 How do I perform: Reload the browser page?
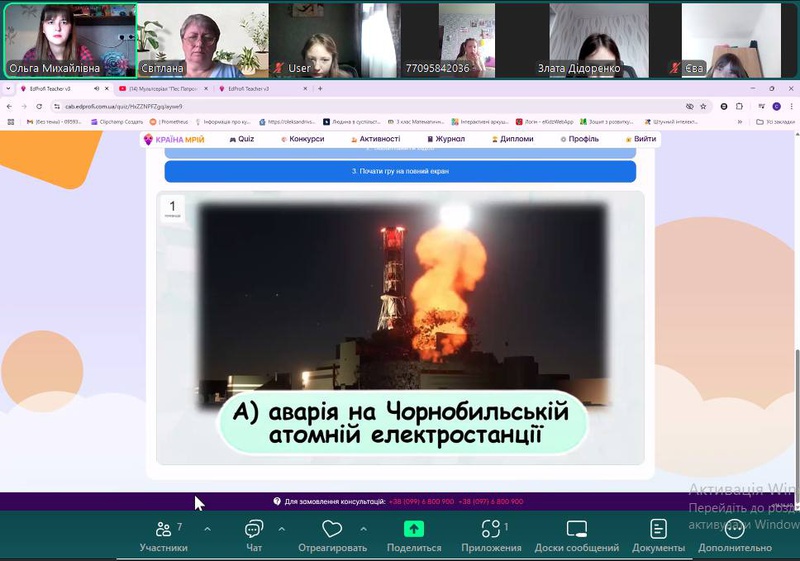(x=39, y=106)
